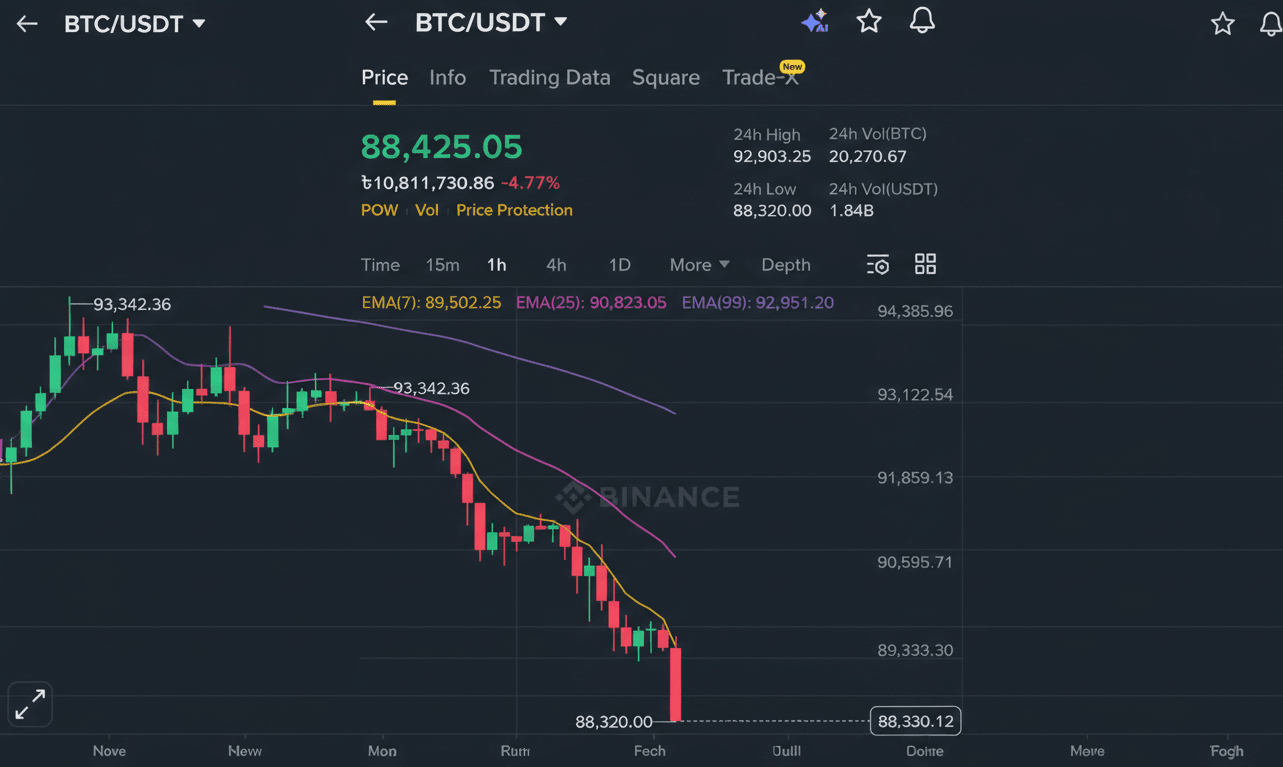Select the 15m interval
This screenshot has width=1283, height=767.
443,265
